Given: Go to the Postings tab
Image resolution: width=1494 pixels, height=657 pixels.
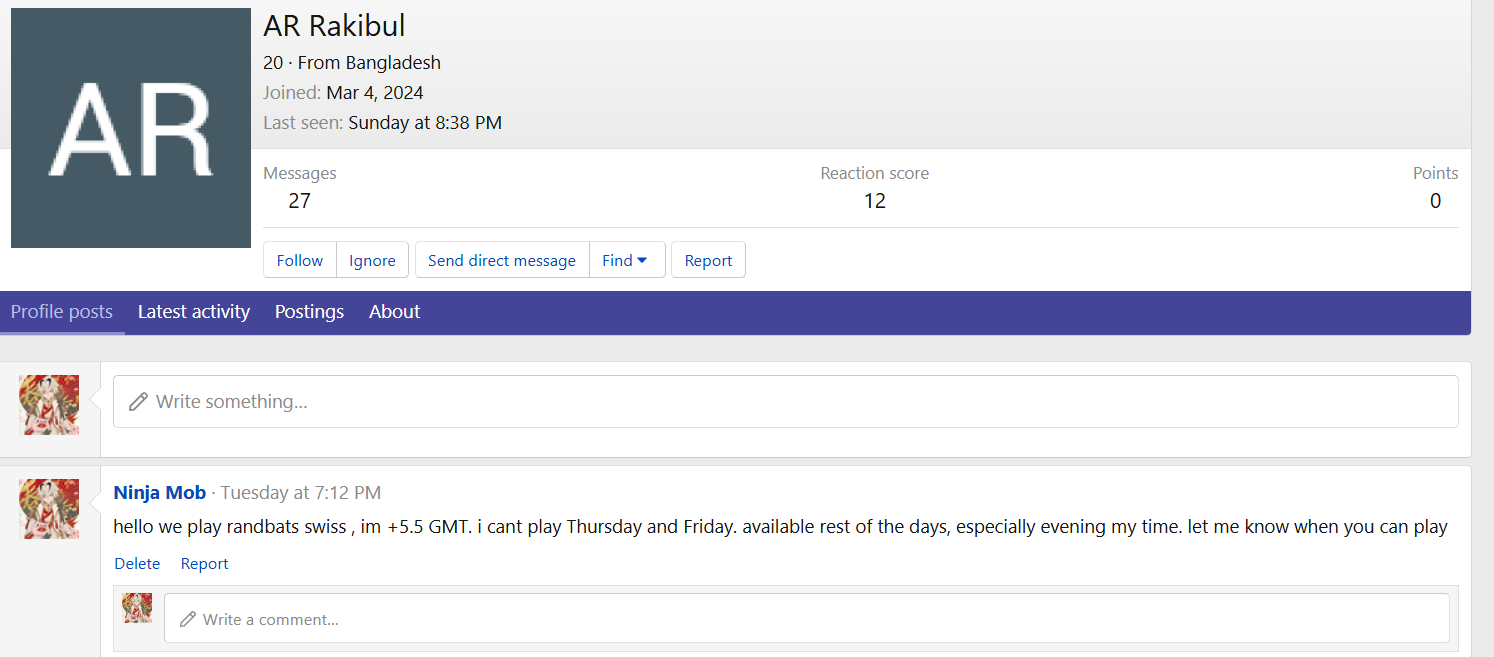Looking at the screenshot, I should coord(309,312).
